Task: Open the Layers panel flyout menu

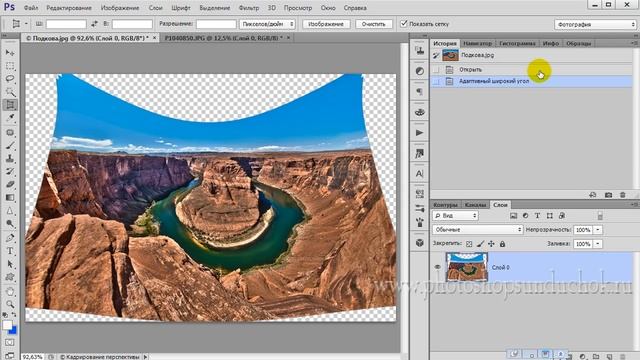Action: [x=634, y=204]
